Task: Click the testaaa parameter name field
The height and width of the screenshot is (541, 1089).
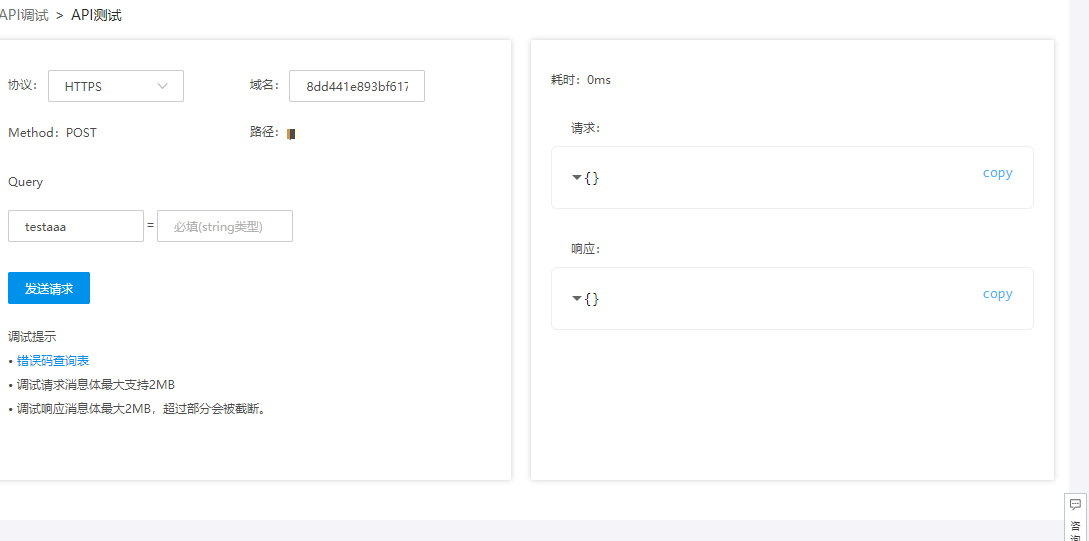Action: (x=76, y=226)
